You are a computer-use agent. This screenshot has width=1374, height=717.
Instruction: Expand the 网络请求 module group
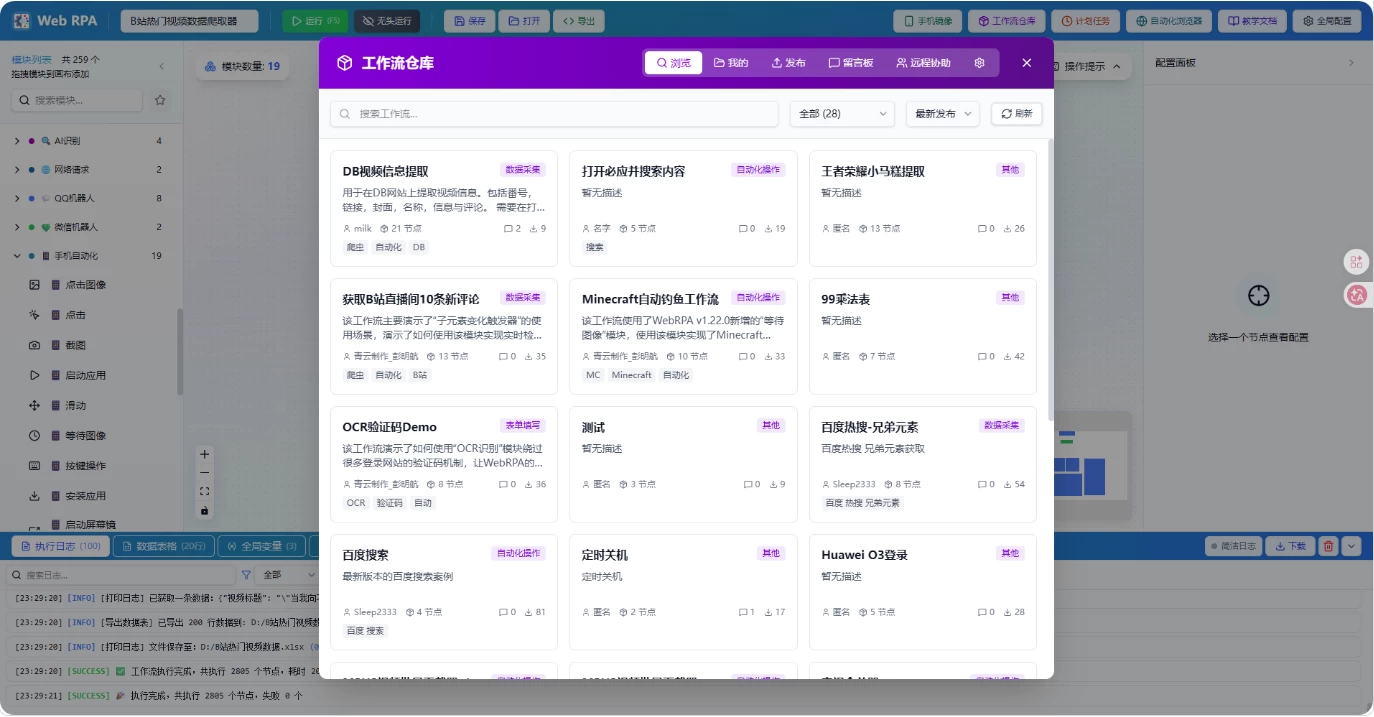(x=88, y=170)
